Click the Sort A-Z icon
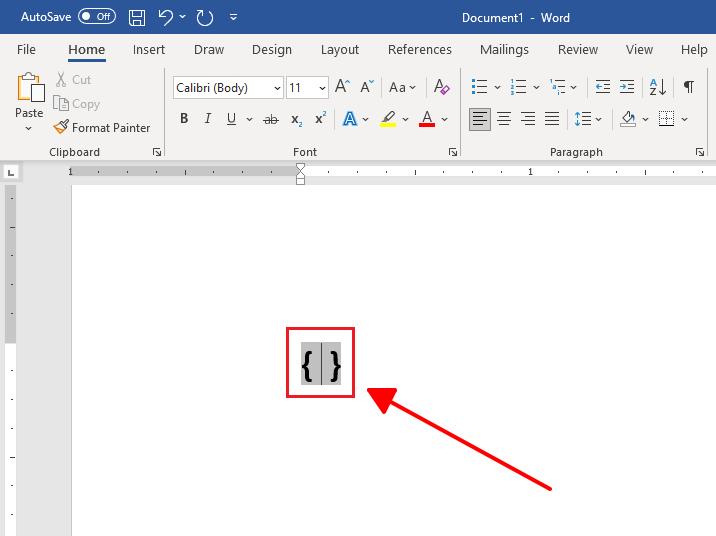The width and height of the screenshot is (716, 536). tap(658, 87)
